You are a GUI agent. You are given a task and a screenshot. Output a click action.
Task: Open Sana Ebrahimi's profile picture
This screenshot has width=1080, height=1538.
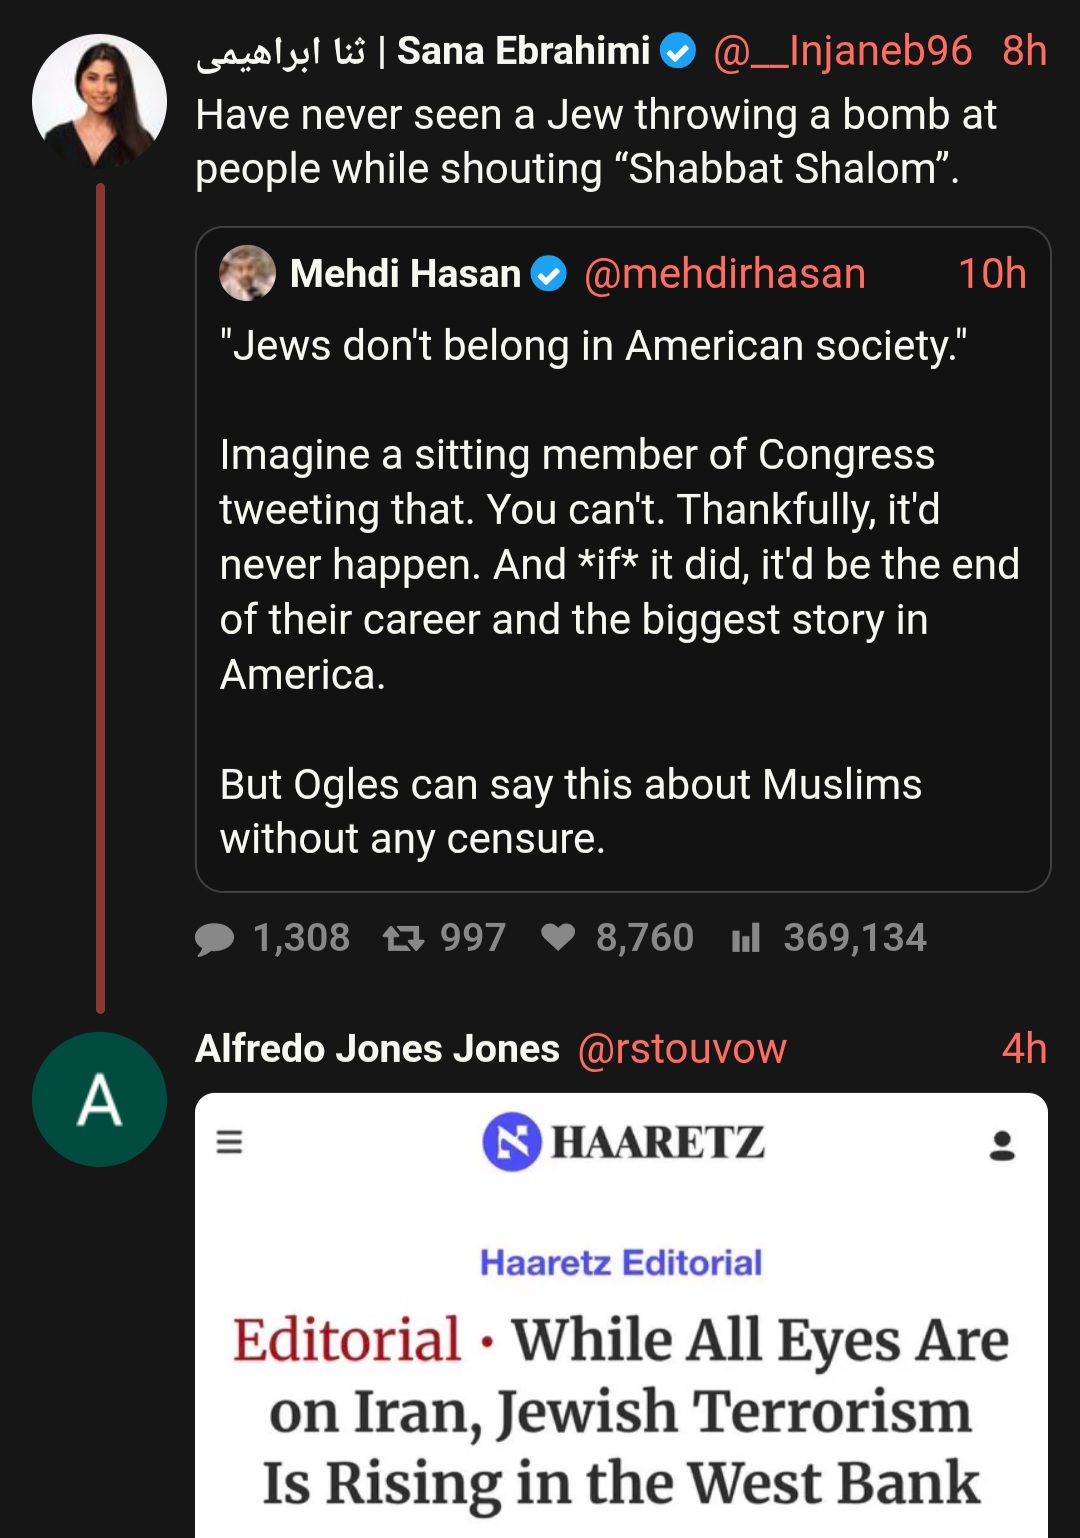coord(99,101)
